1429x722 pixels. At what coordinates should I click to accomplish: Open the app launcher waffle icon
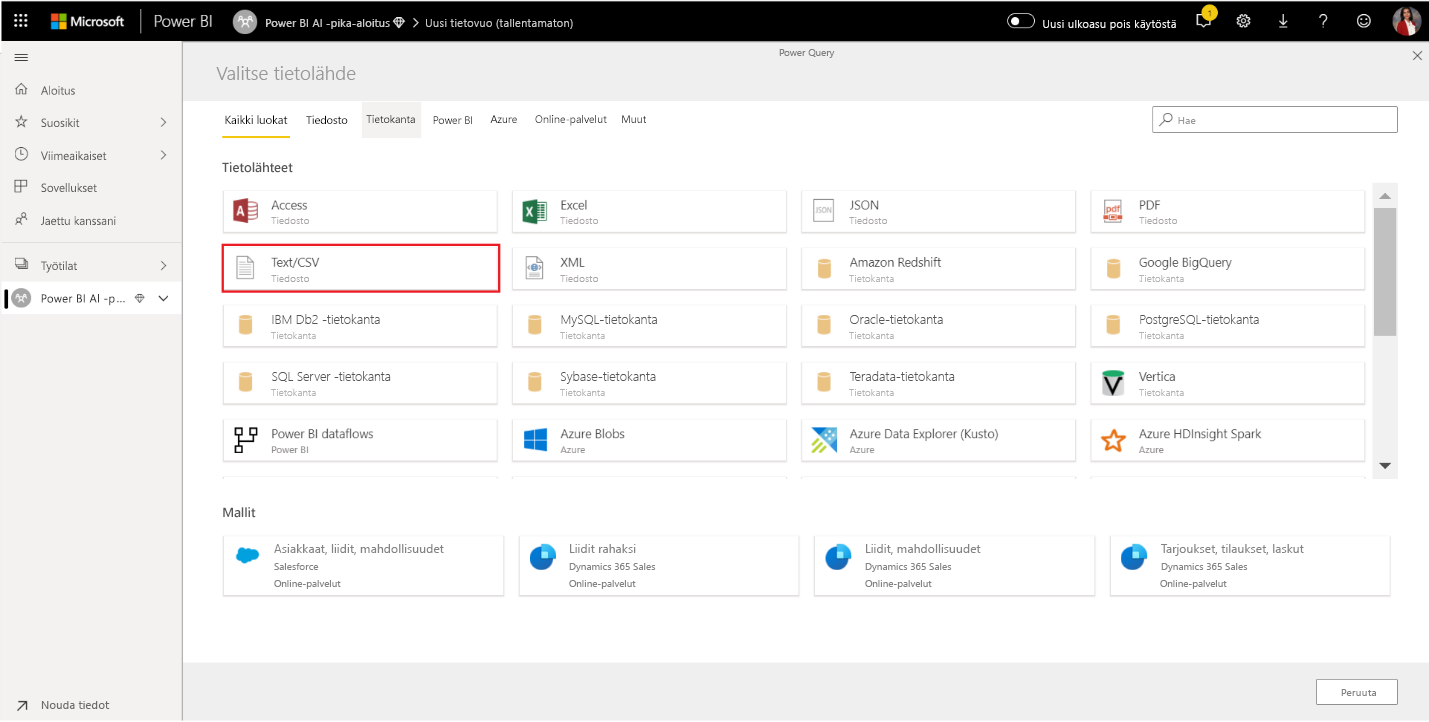pyautogui.click(x=21, y=21)
